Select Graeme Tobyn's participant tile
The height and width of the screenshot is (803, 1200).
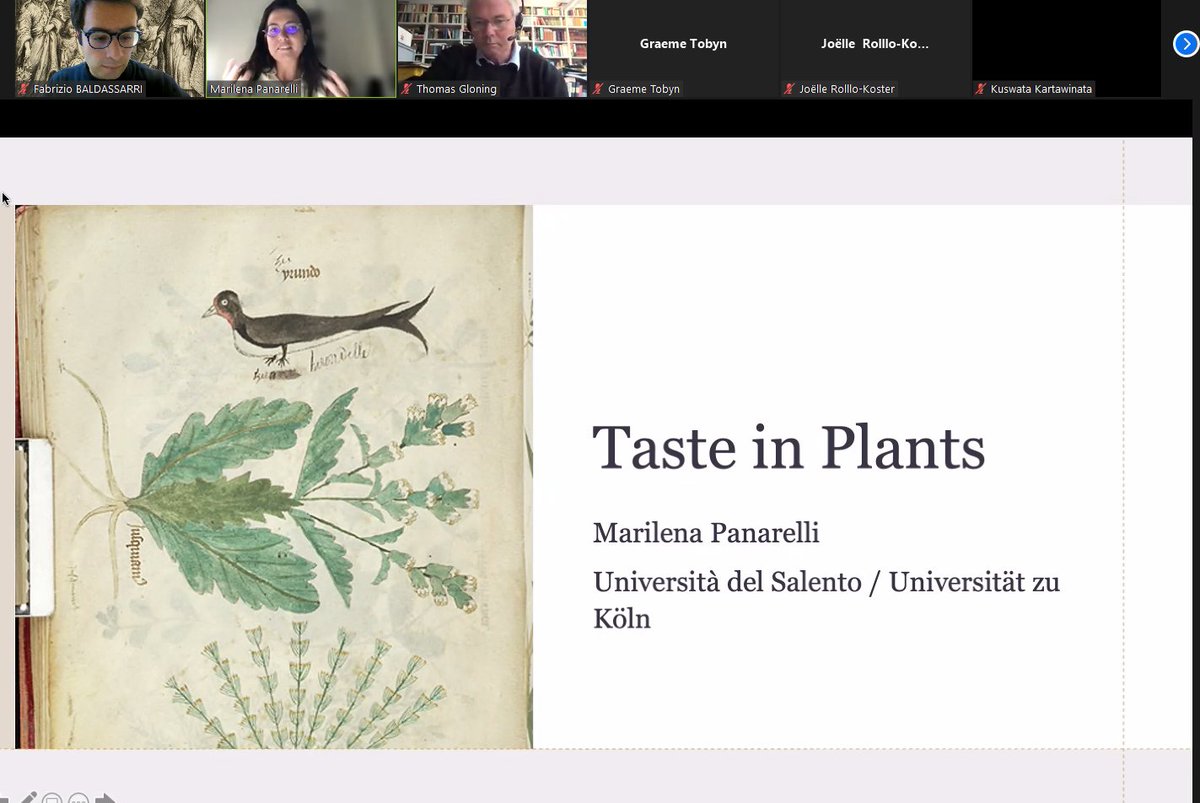point(683,48)
